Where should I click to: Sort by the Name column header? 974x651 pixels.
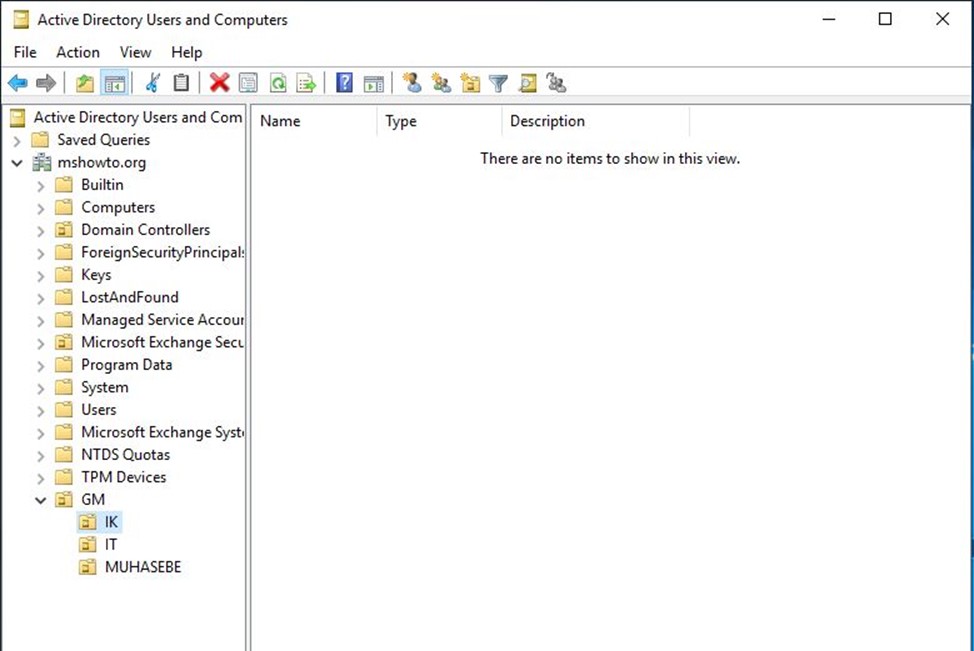coord(314,121)
